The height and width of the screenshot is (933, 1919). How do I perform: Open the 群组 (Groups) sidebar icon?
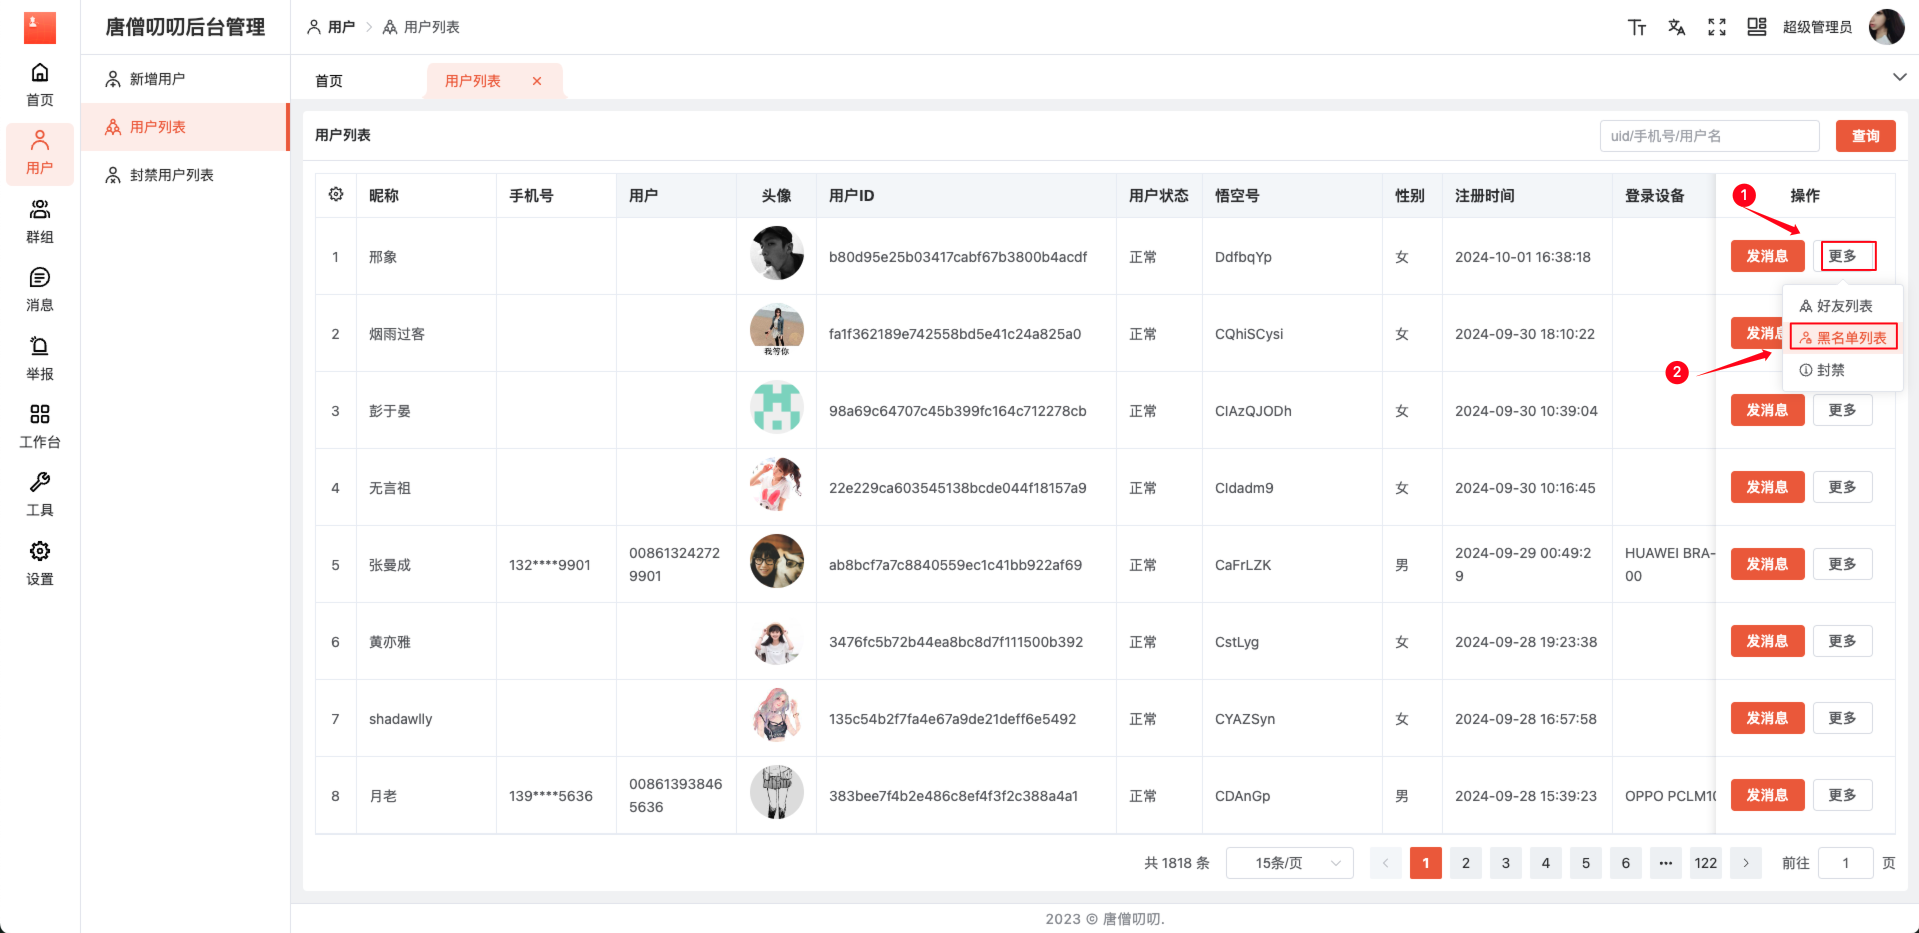click(x=40, y=221)
